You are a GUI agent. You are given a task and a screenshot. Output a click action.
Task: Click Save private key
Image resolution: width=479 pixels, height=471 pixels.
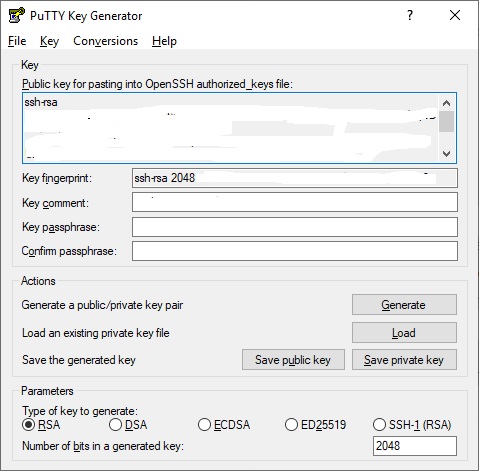[404, 360]
